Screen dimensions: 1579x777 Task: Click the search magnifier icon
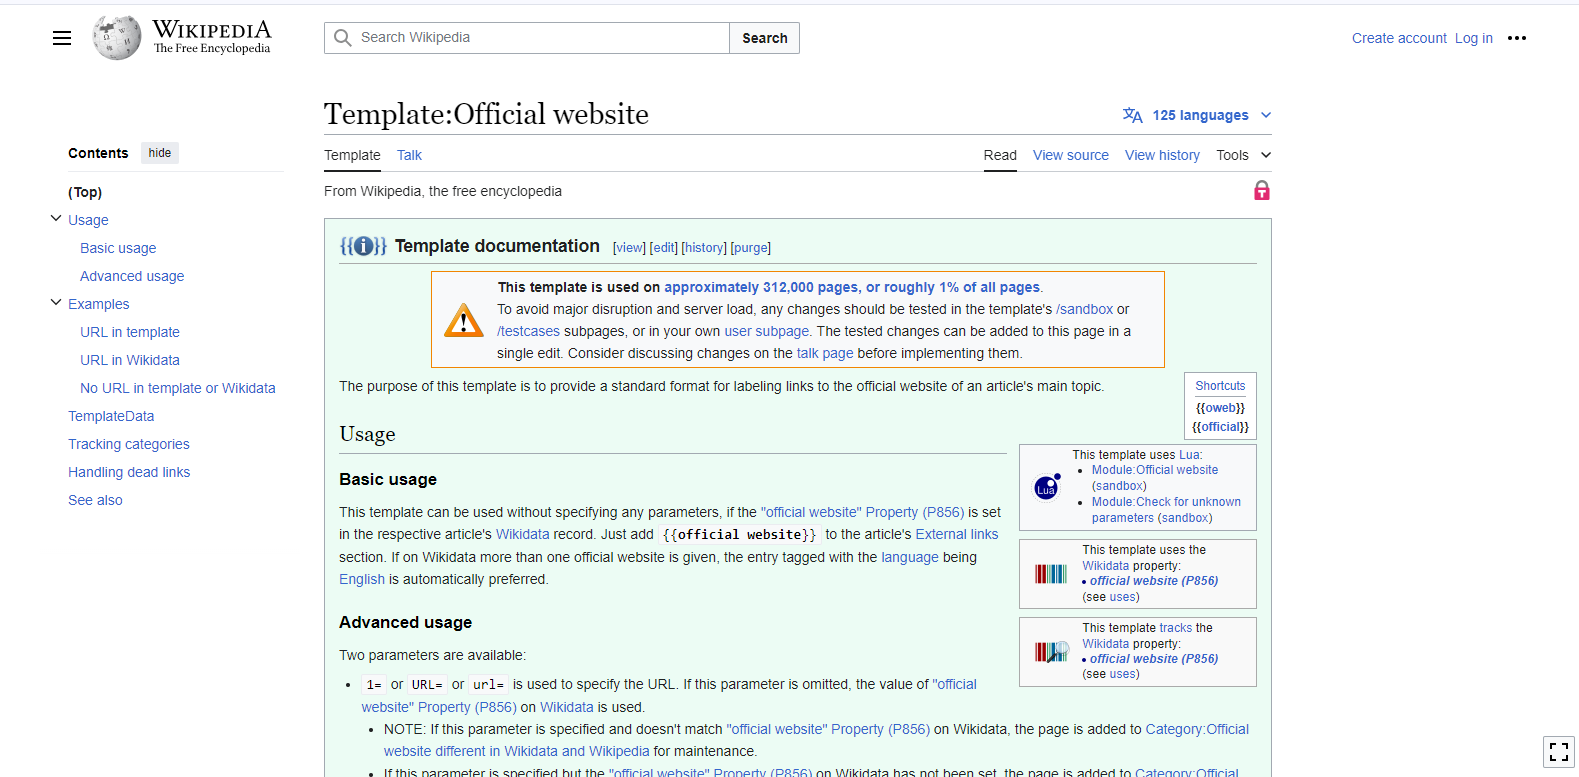click(343, 38)
